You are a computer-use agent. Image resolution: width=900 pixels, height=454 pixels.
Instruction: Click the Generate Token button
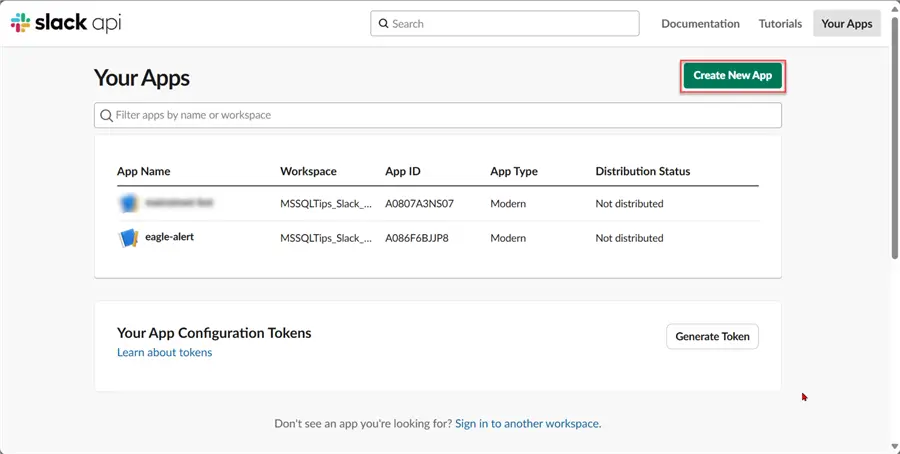tap(712, 336)
